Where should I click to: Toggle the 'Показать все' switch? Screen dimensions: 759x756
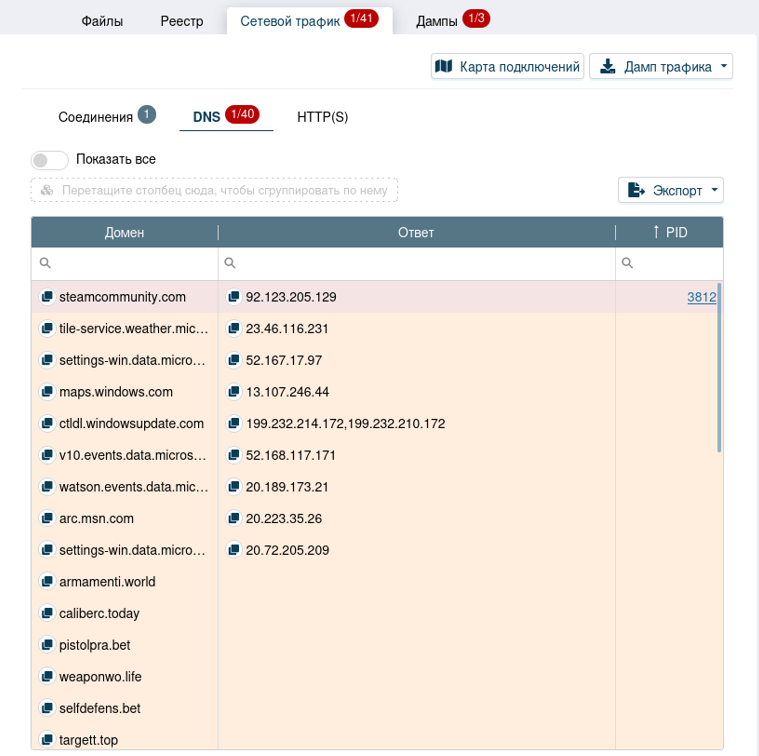pos(50,160)
